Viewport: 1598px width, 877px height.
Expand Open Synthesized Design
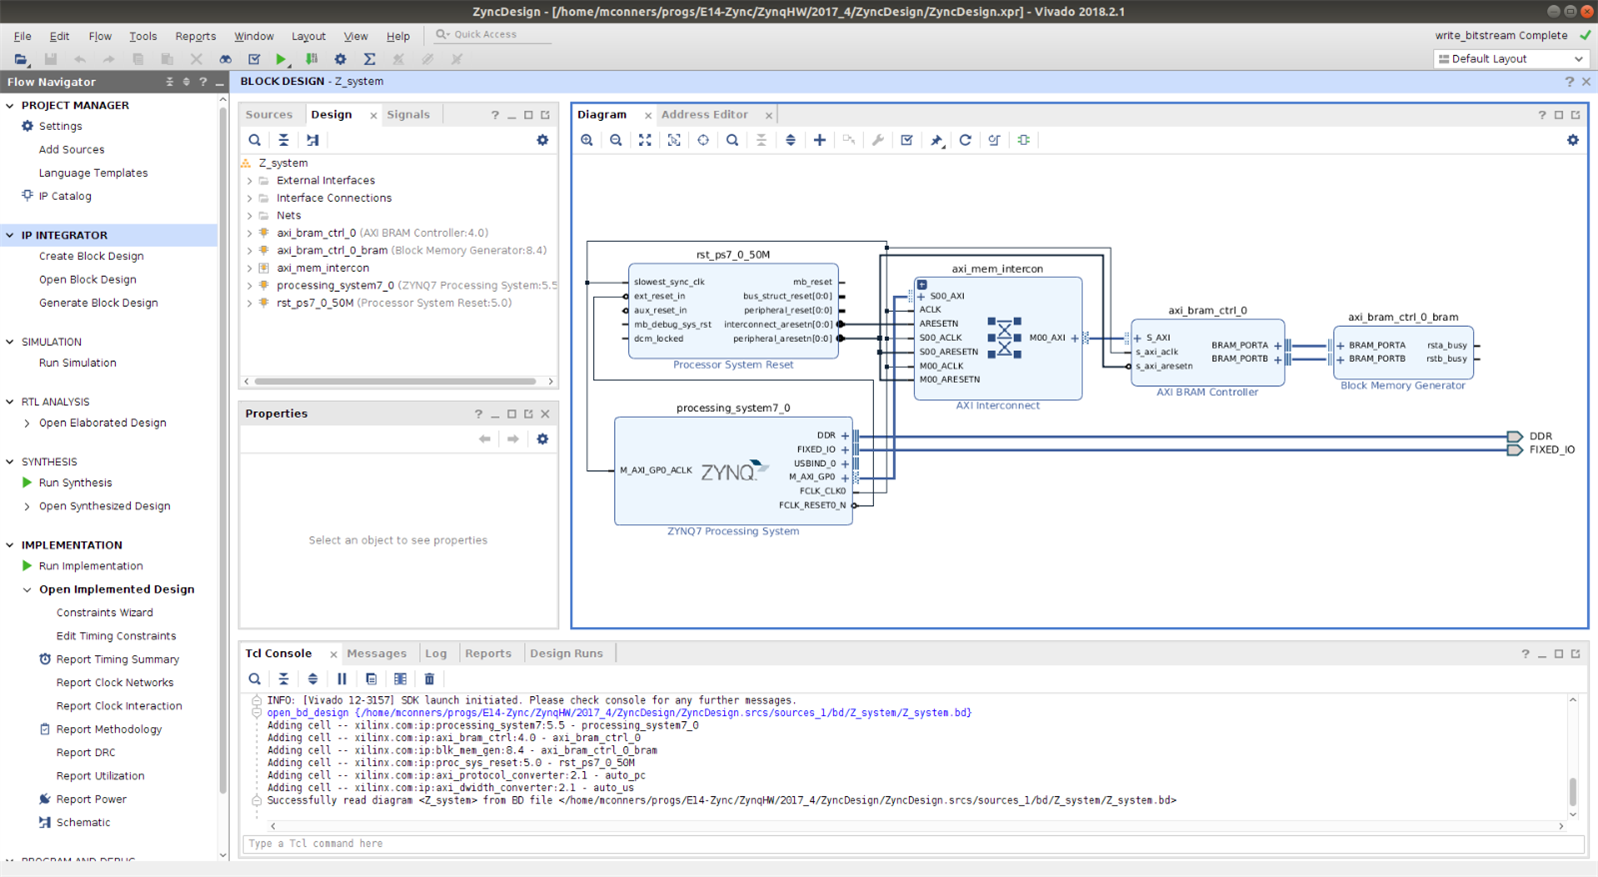tap(27, 506)
